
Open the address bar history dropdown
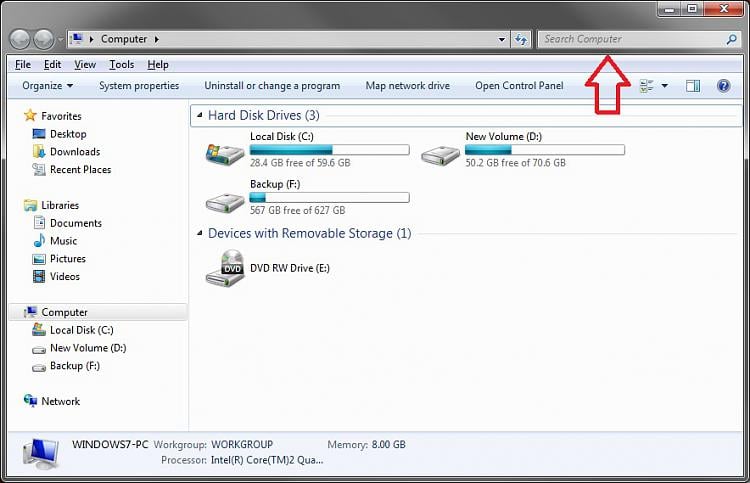[502, 39]
